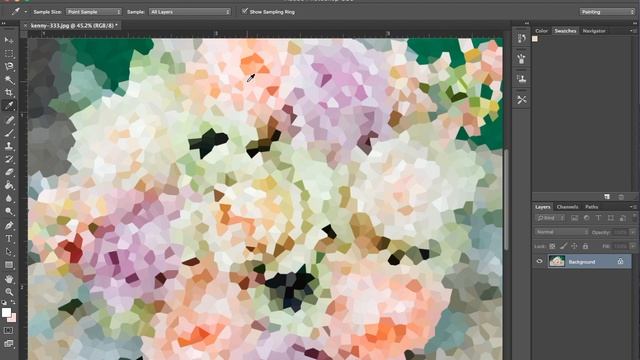This screenshot has height=360, width=640.
Task: Select the Paint Bucket tool
Action: click(9, 185)
